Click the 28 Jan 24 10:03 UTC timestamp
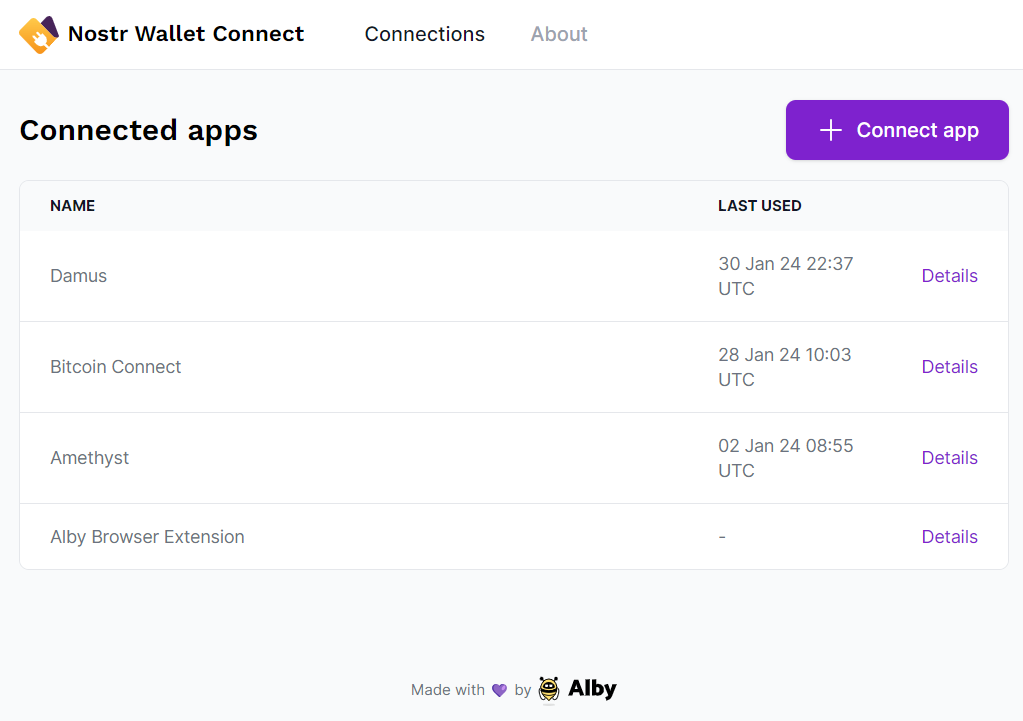The height and width of the screenshot is (721, 1023). coord(785,367)
